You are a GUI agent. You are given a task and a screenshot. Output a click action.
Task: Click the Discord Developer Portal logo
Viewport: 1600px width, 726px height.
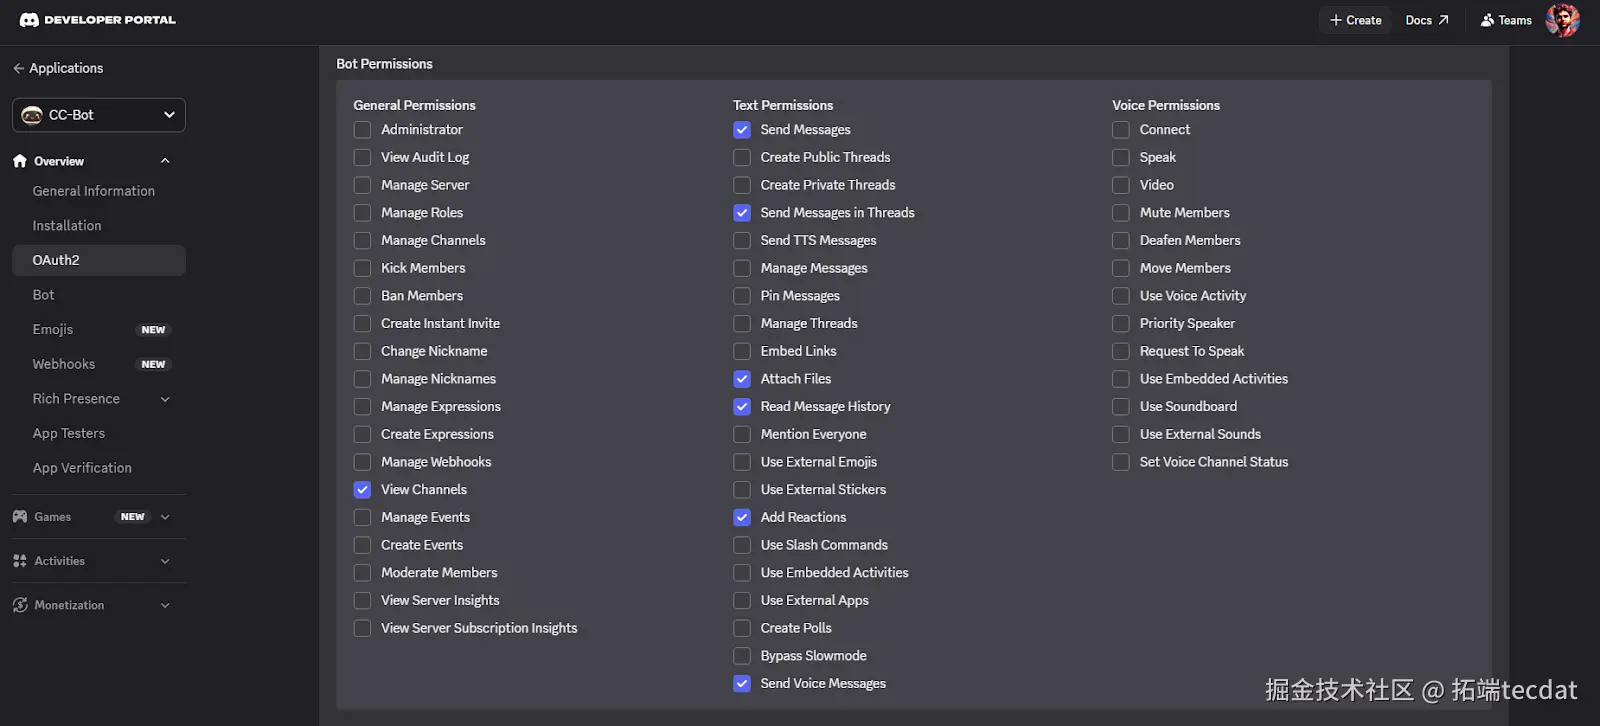(x=98, y=20)
